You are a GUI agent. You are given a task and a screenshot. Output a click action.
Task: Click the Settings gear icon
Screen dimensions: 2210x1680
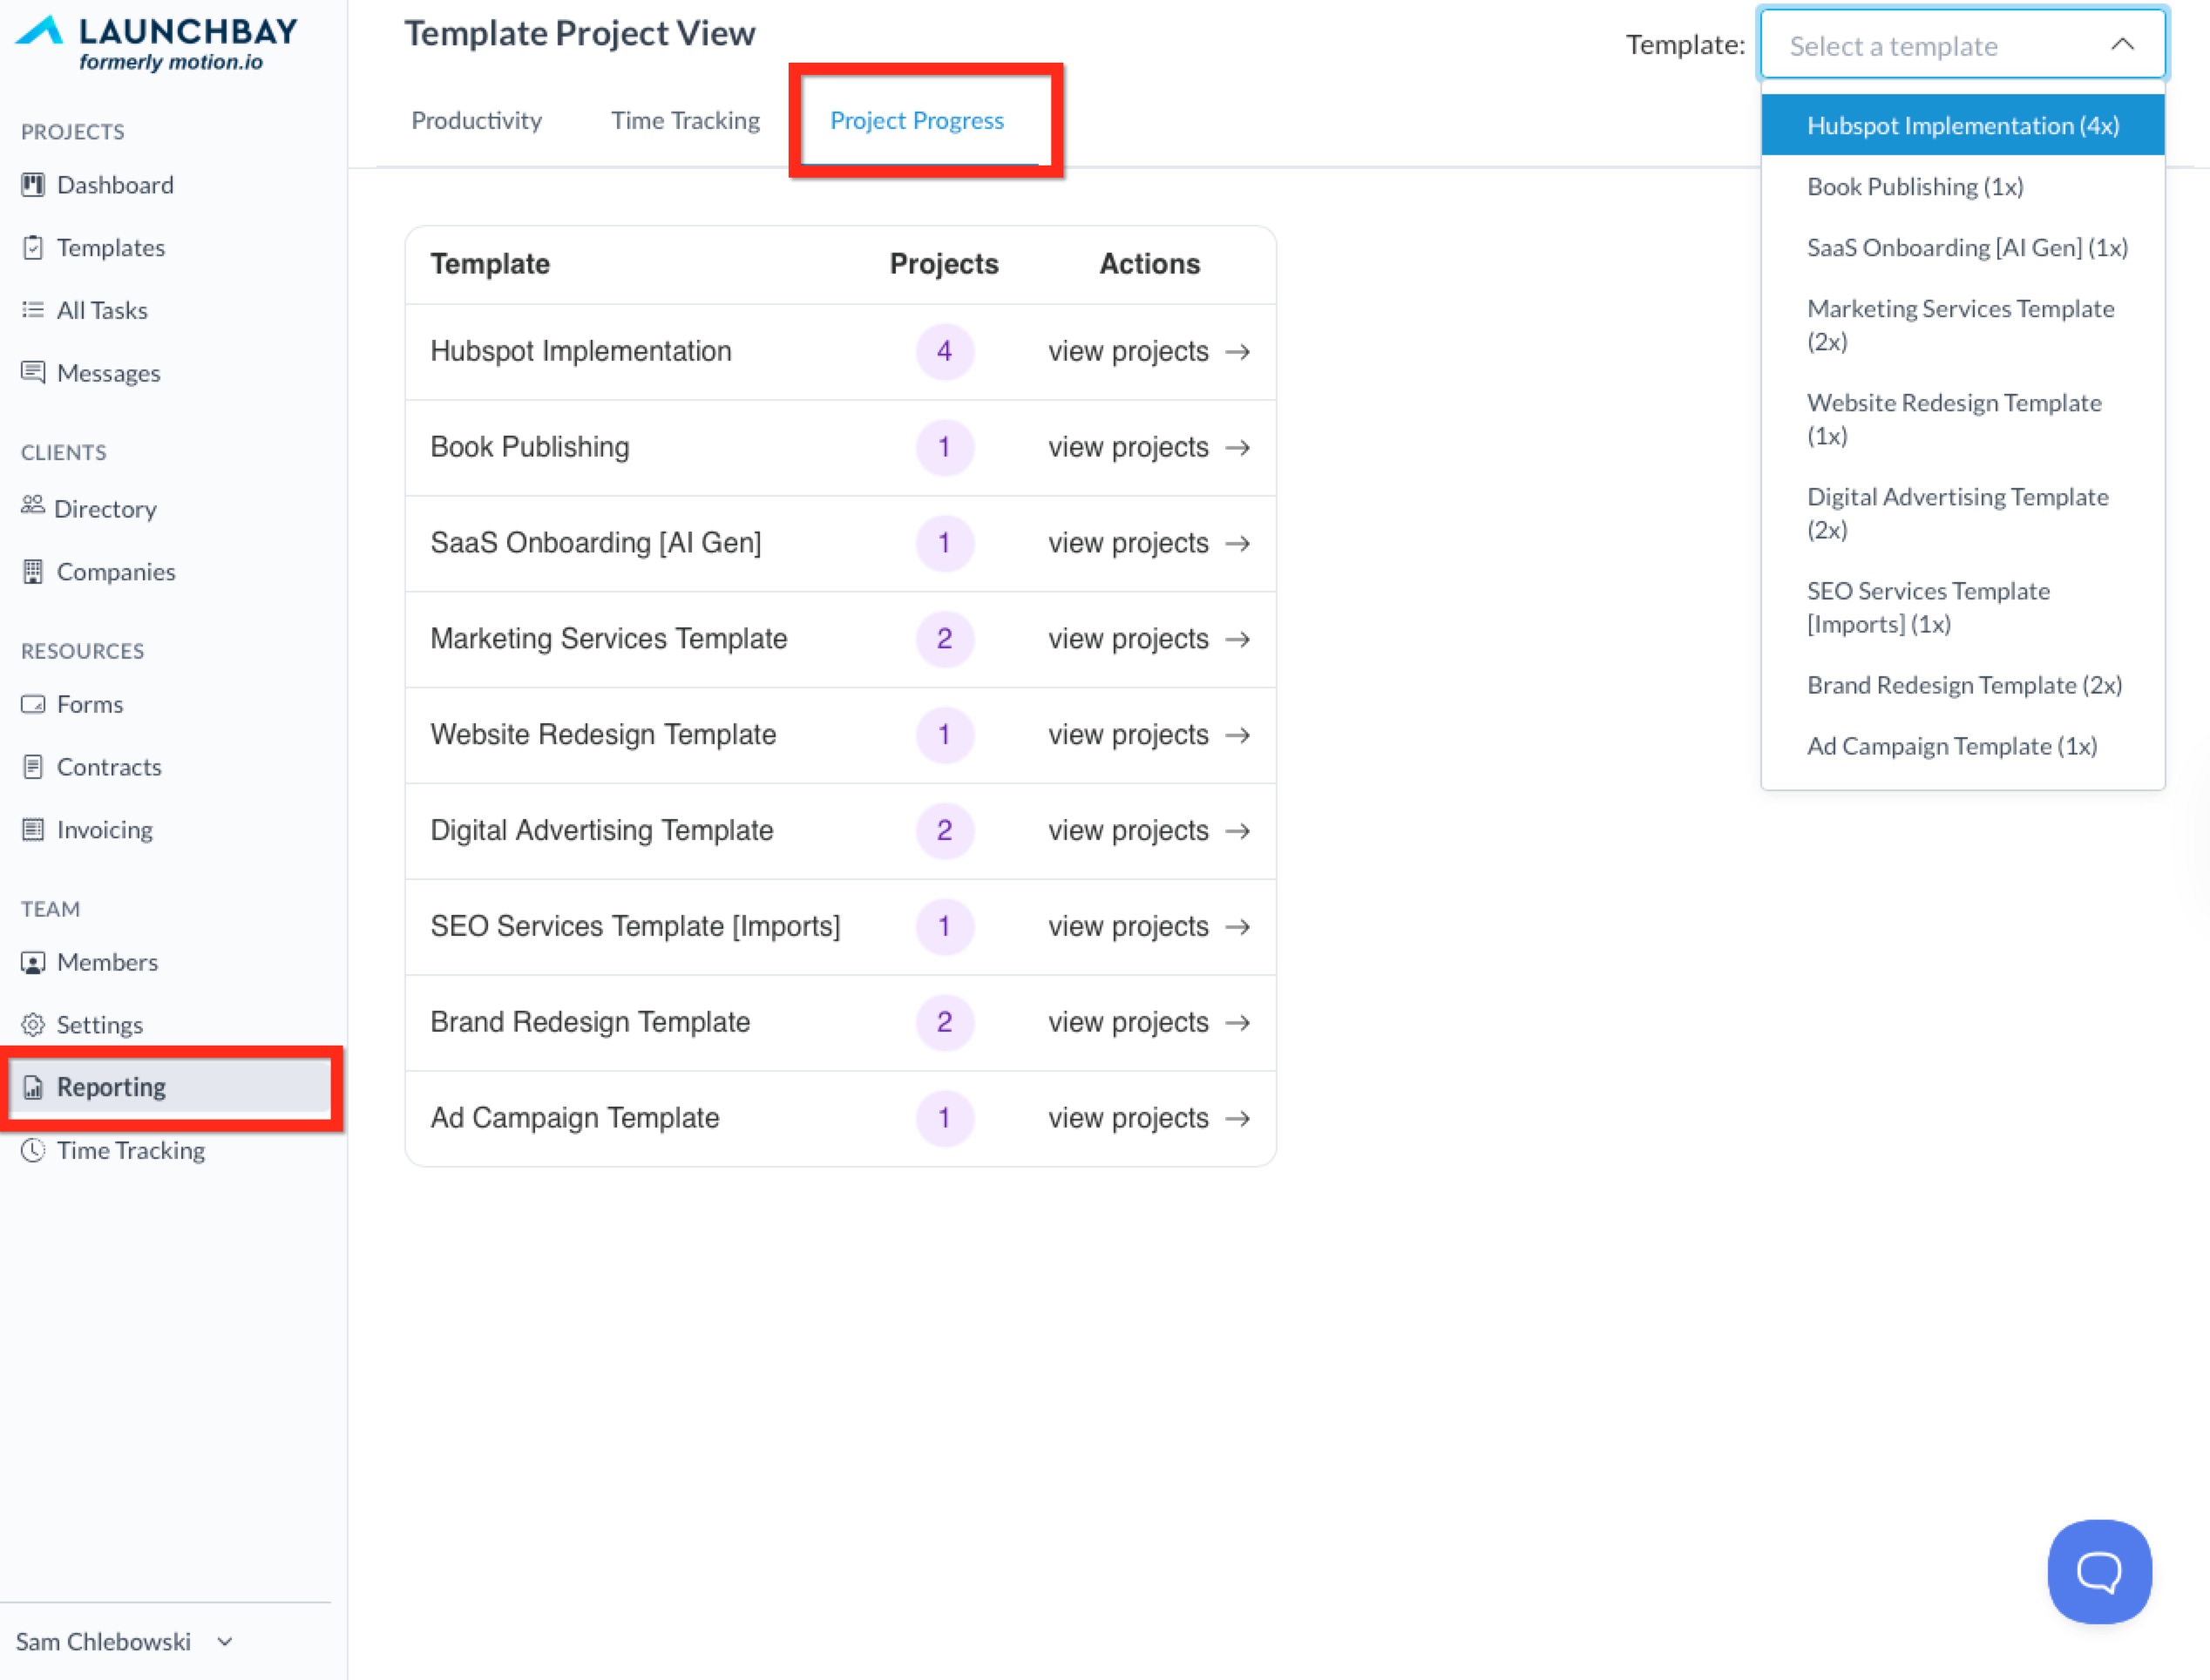click(33, 1025)
